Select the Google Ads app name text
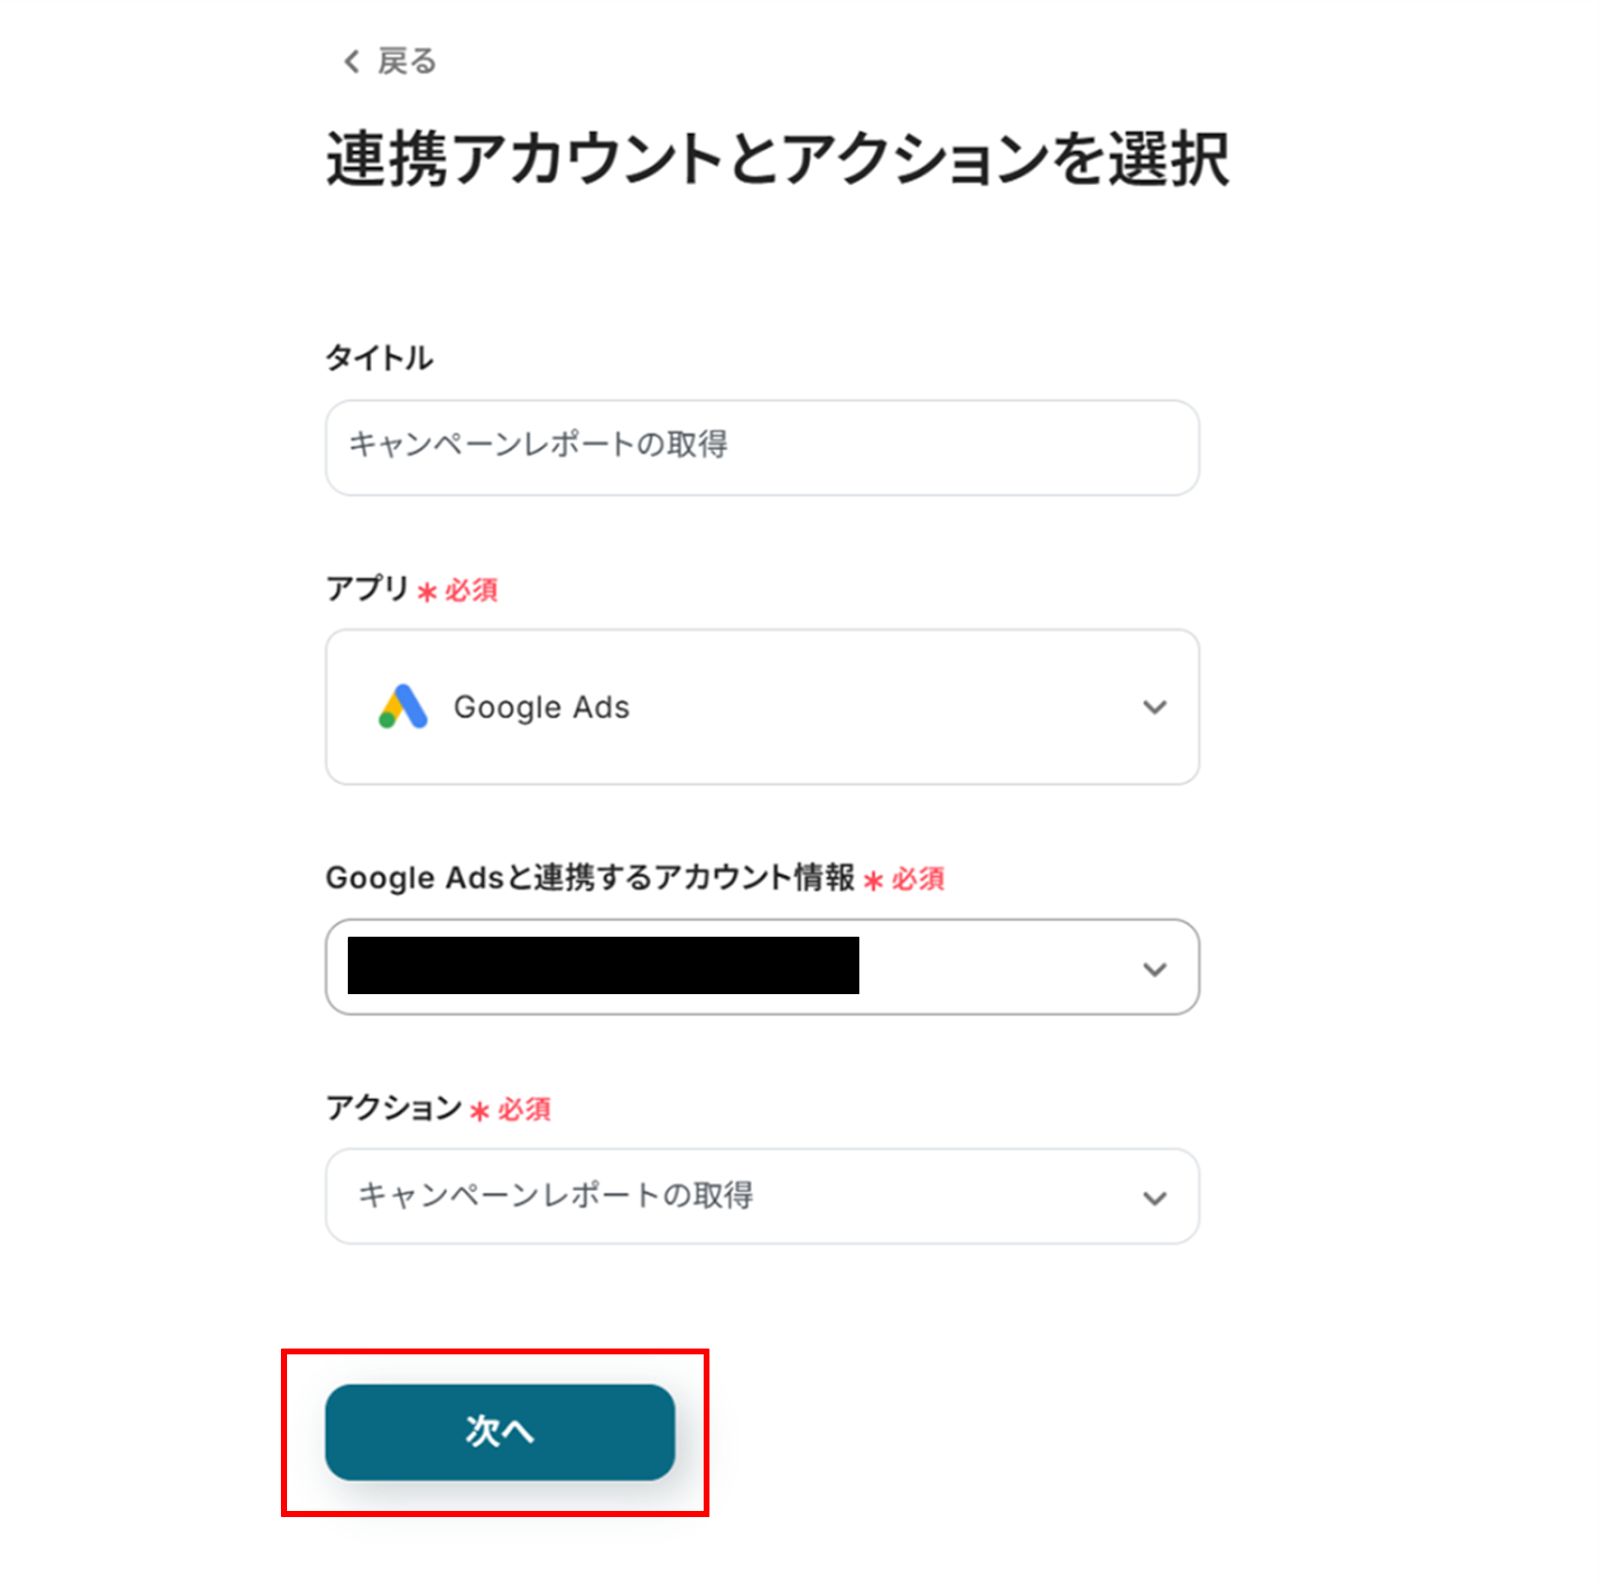The width and height of the screenshot is (1600, 1584). 541,707
